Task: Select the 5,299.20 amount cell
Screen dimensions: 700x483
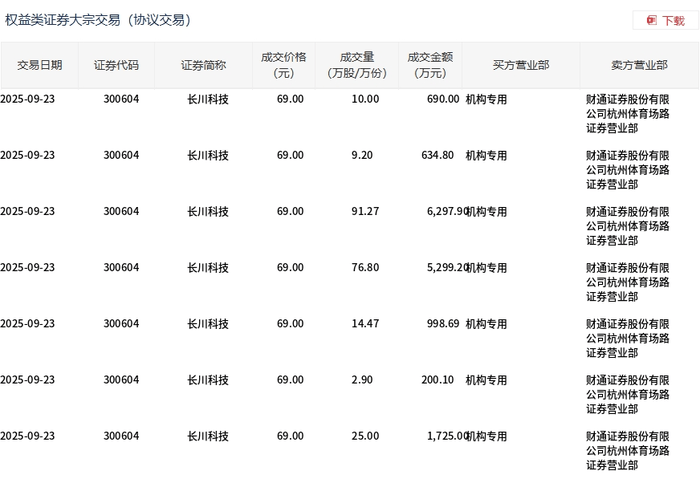Action: tap(436, 268)
